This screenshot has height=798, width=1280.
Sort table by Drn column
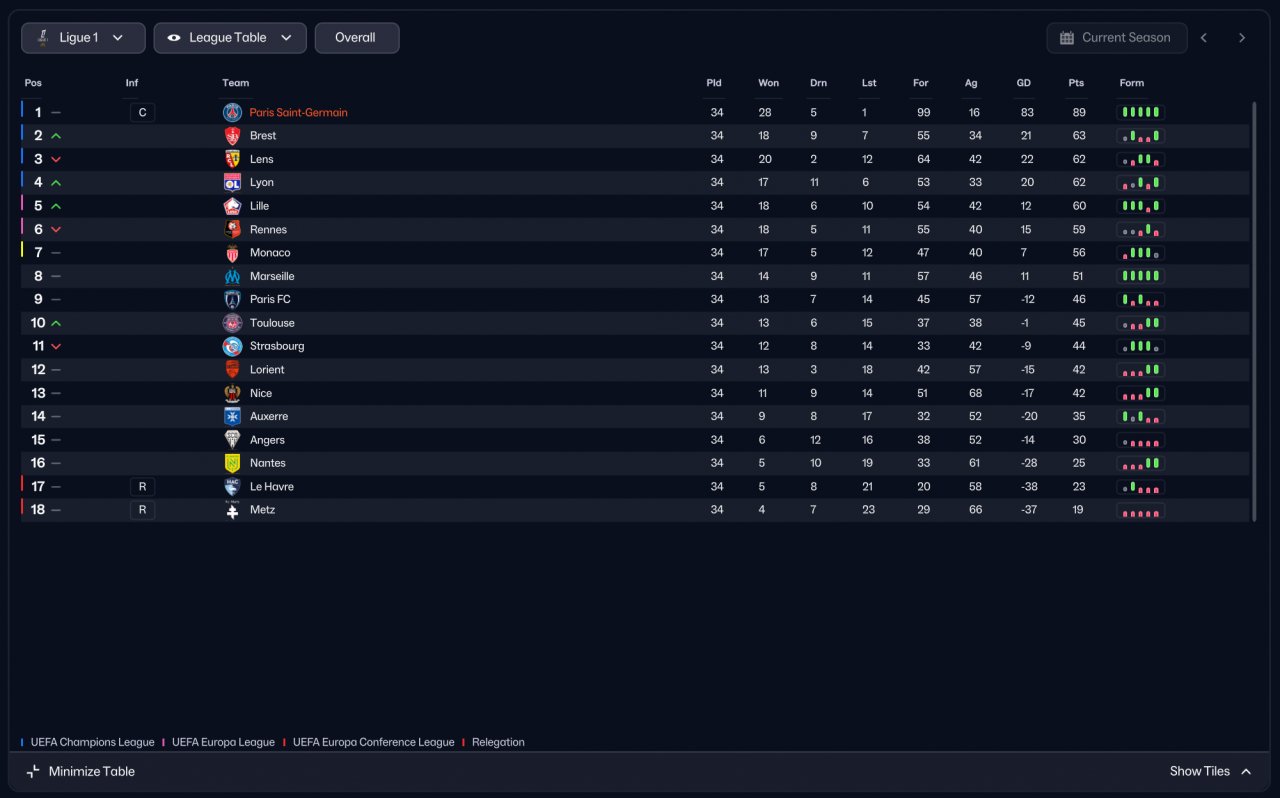[x=818, y=83]
